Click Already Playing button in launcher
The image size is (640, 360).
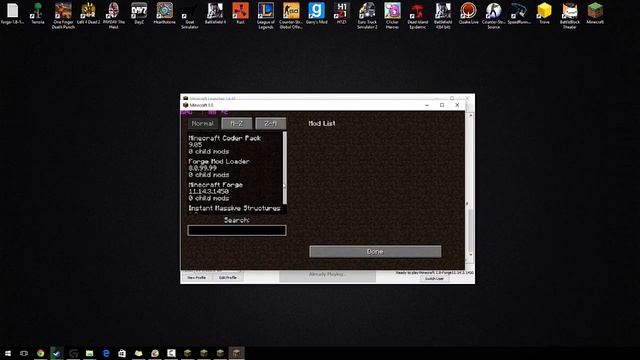pyautogui.click(x=327, y=275)
